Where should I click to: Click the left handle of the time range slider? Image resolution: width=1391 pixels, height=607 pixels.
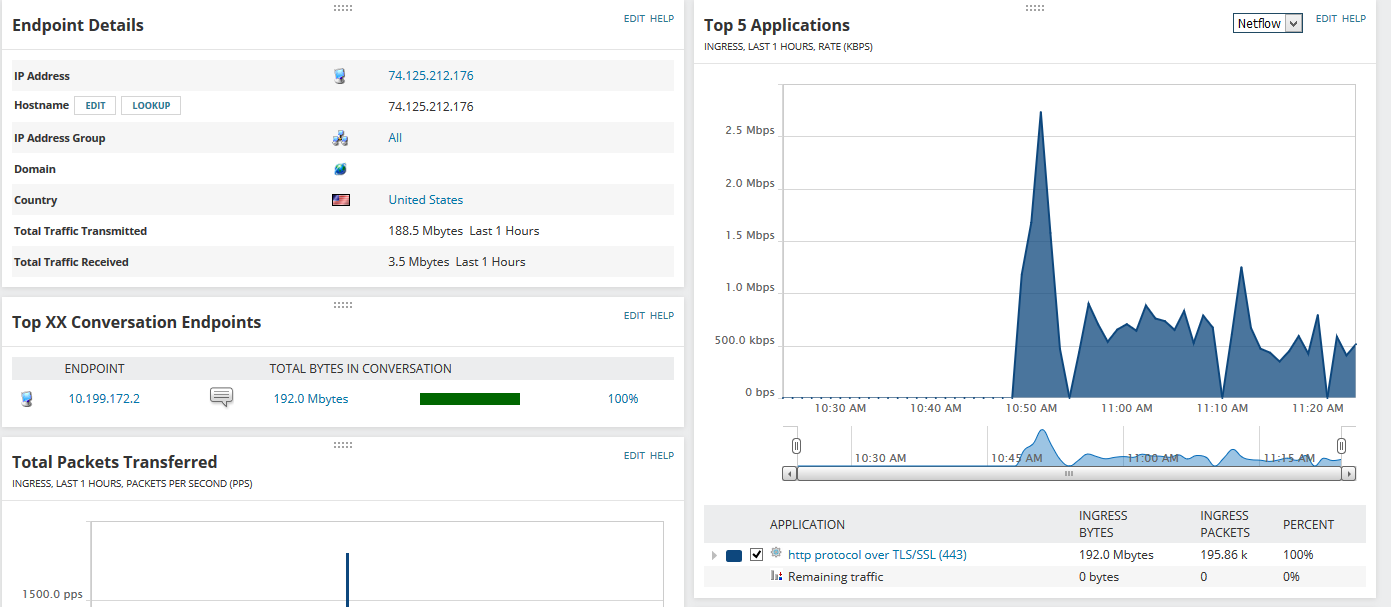796,445
